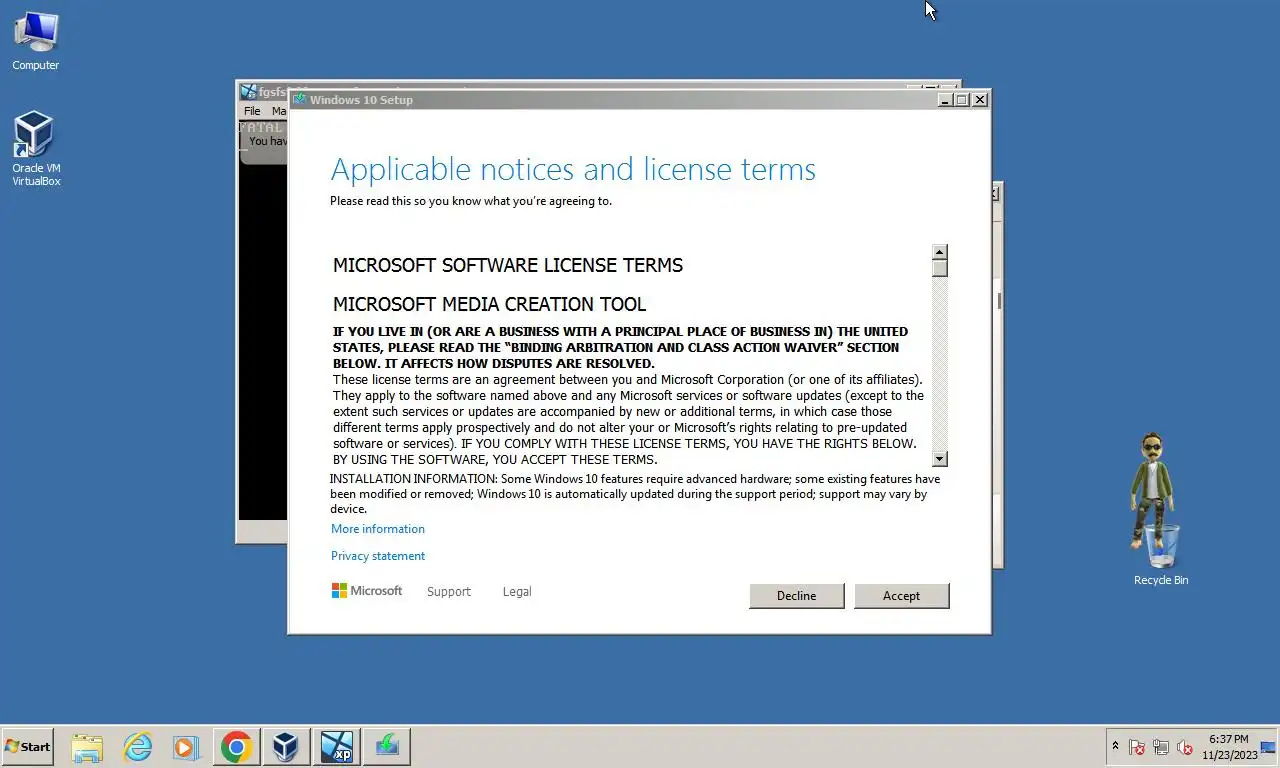1280x768 pixels.
Task: Open network tray icon
Action: pyautogui.click(x=1161, y=747)
